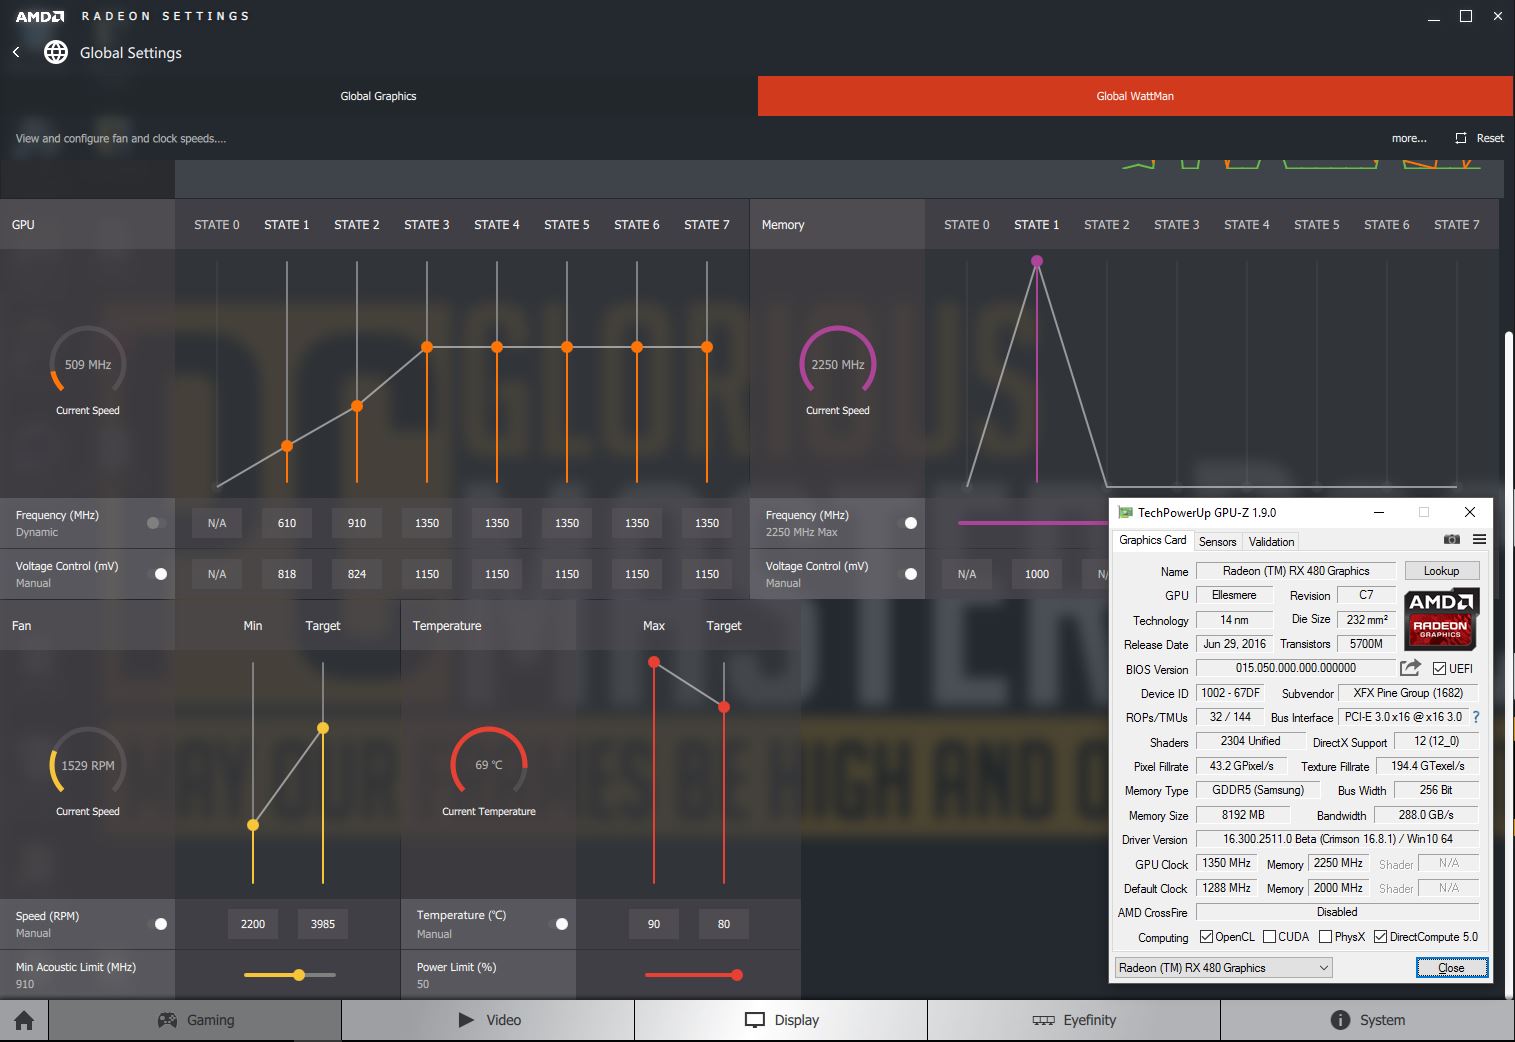This screenshot has height=1042, width=1515.
Task: Click Memory State 1 graph point
Action: tap(1037, 261)
